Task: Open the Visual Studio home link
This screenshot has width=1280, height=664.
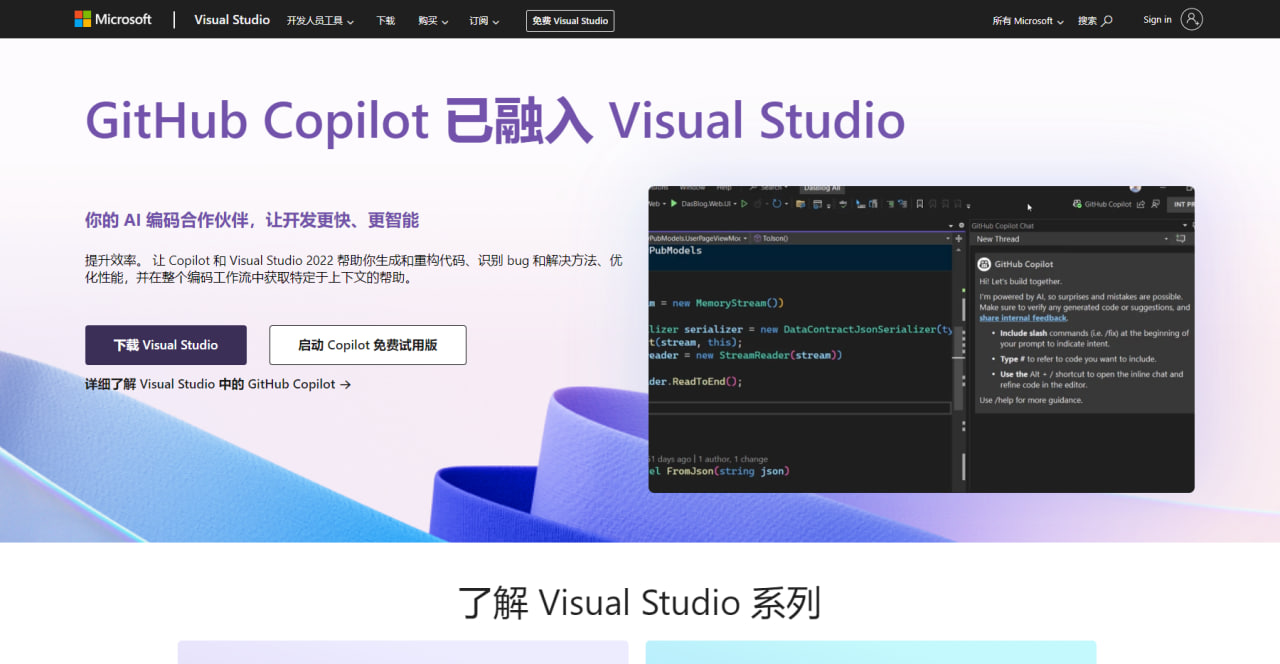Action: coord(232,19)
